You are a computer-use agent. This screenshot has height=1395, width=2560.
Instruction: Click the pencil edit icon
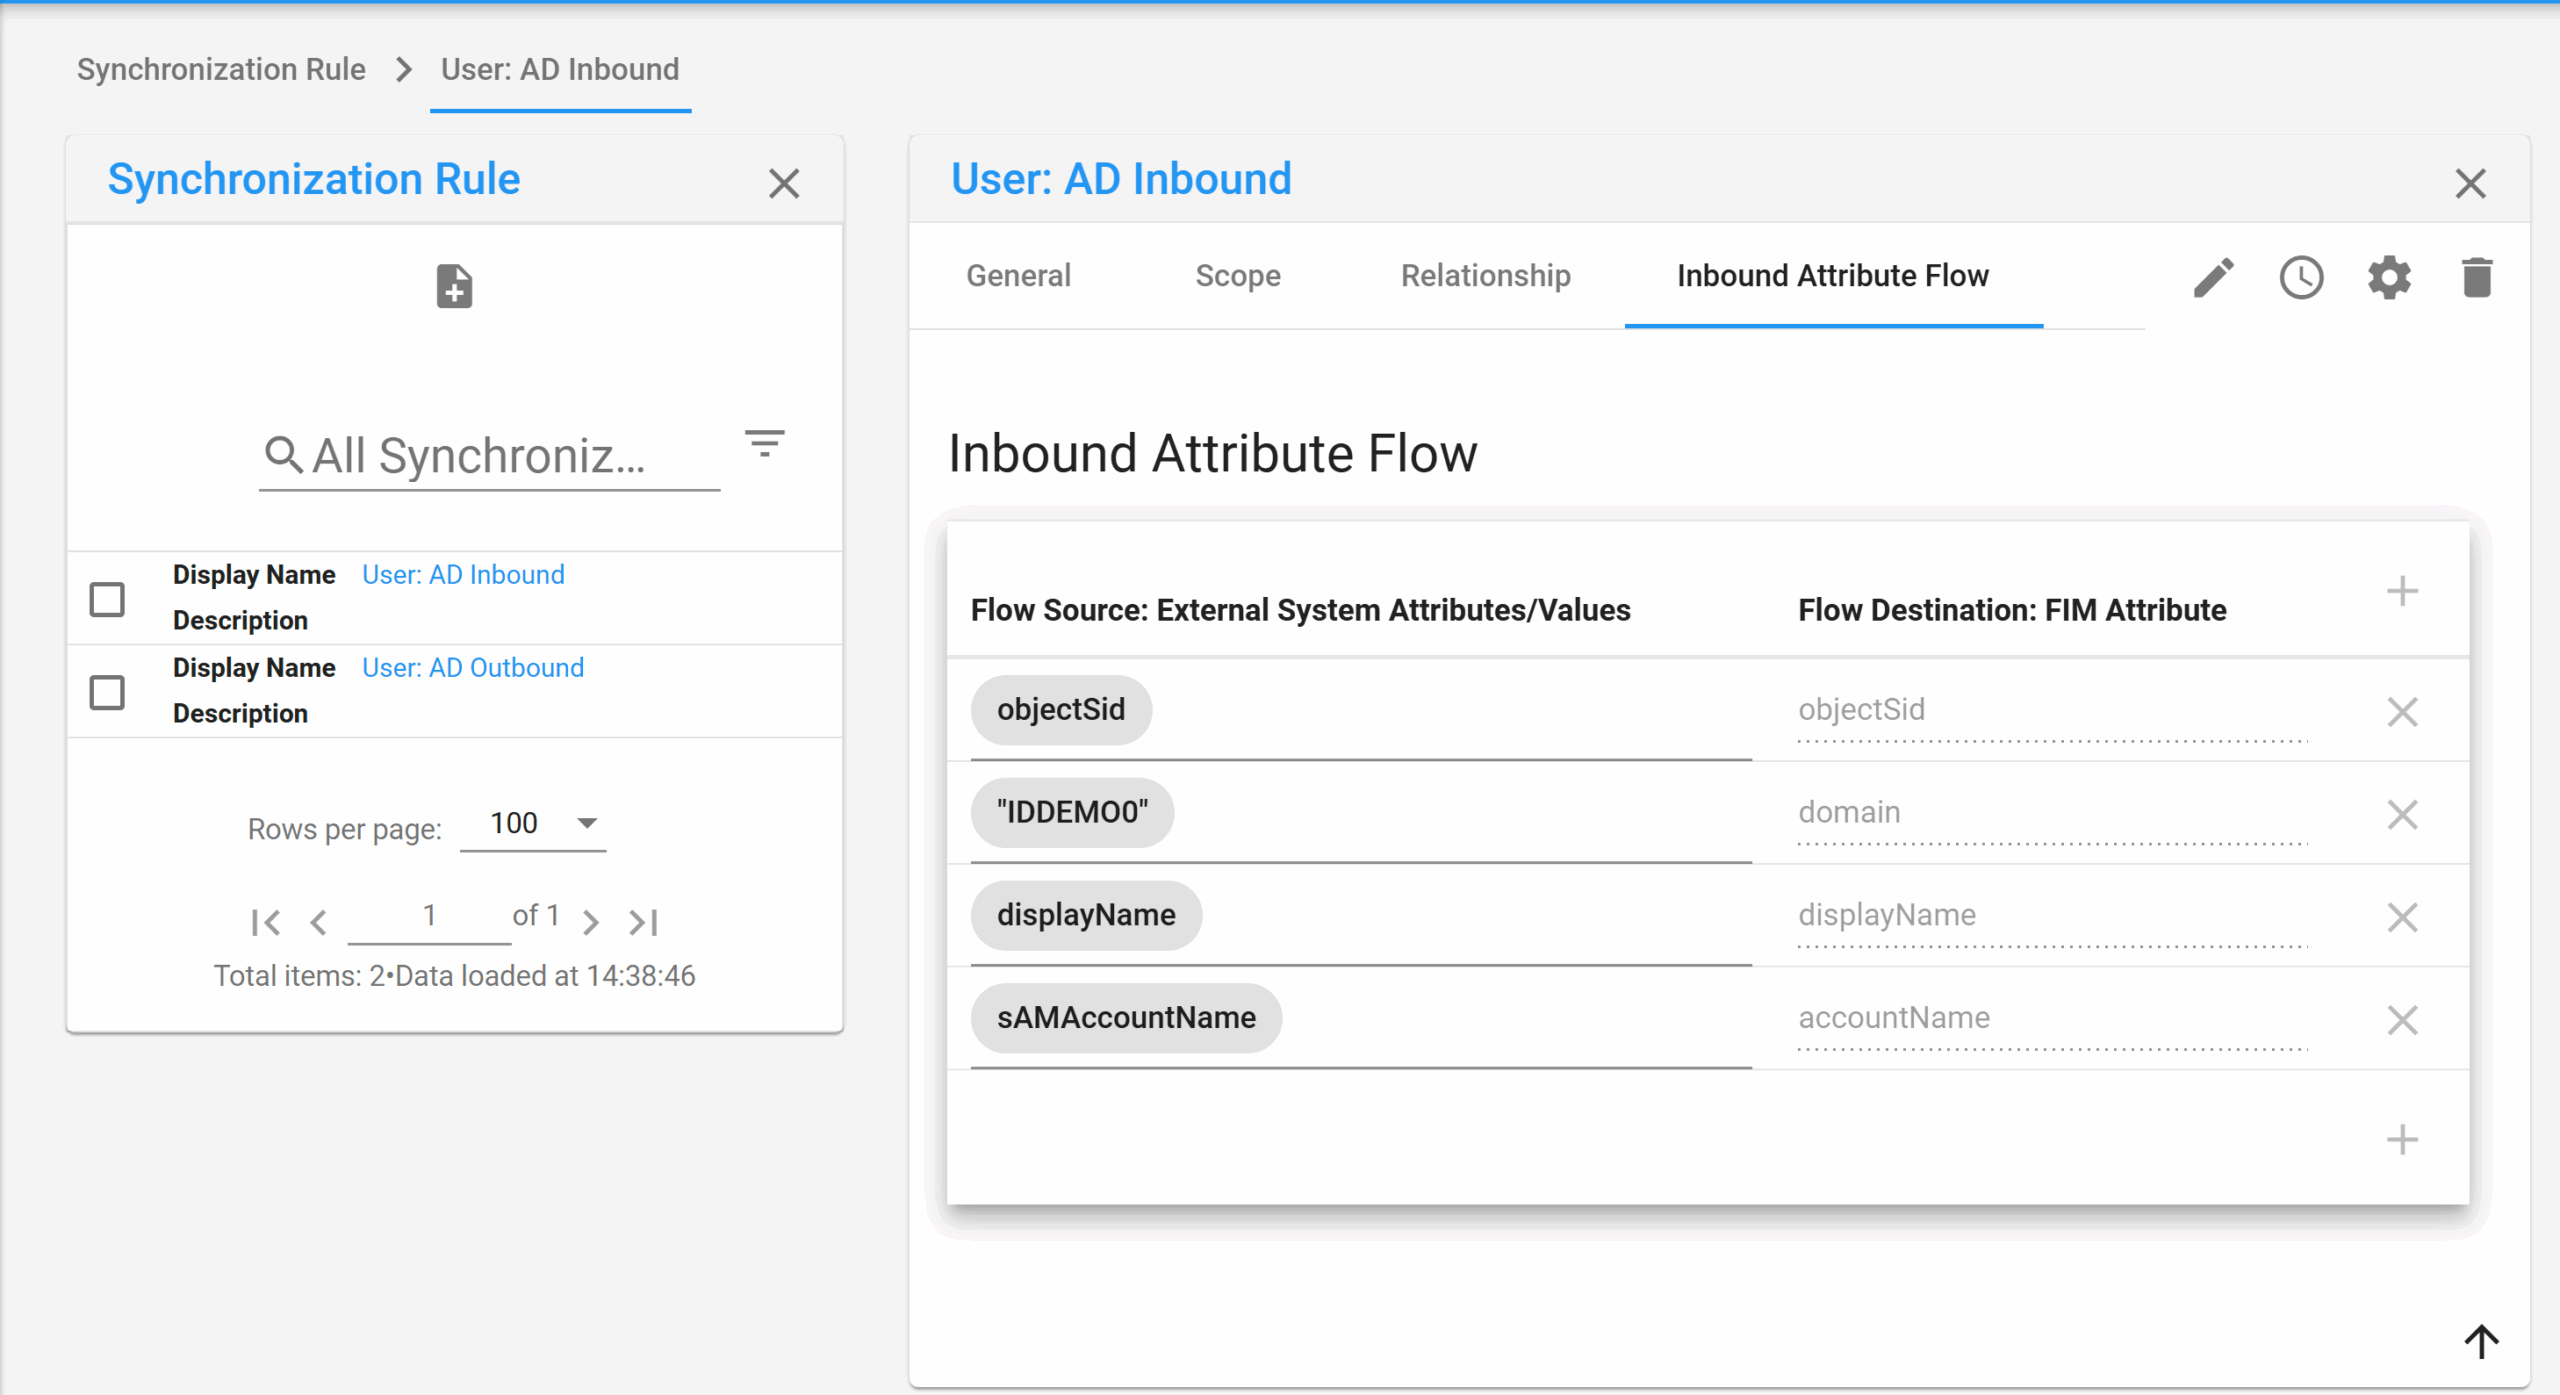(x=2214, y=278)
